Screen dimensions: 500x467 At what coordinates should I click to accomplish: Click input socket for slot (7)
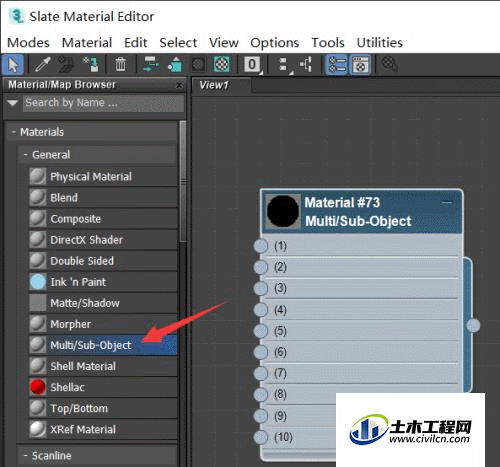tap(261, 373)
